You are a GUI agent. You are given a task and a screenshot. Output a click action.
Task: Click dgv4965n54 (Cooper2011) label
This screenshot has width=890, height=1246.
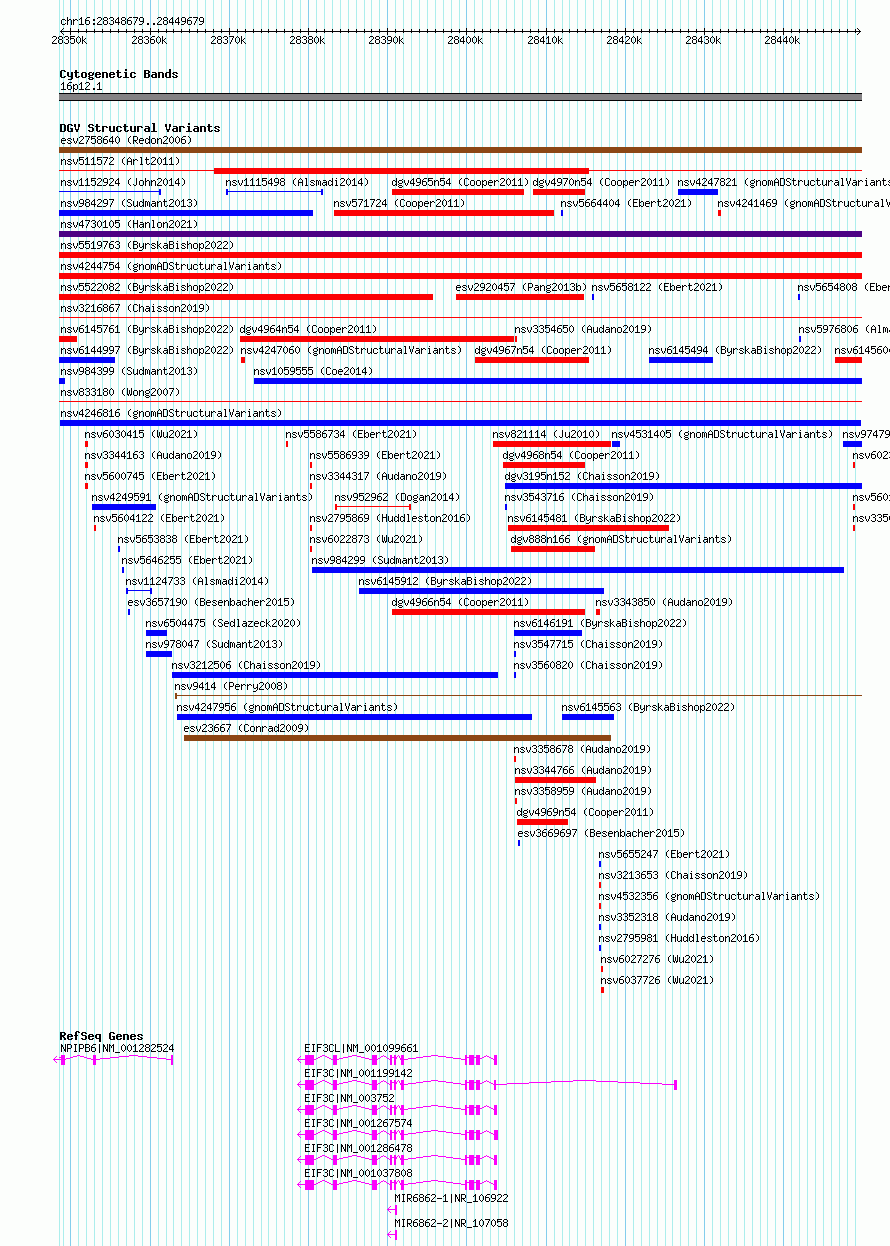460,182
